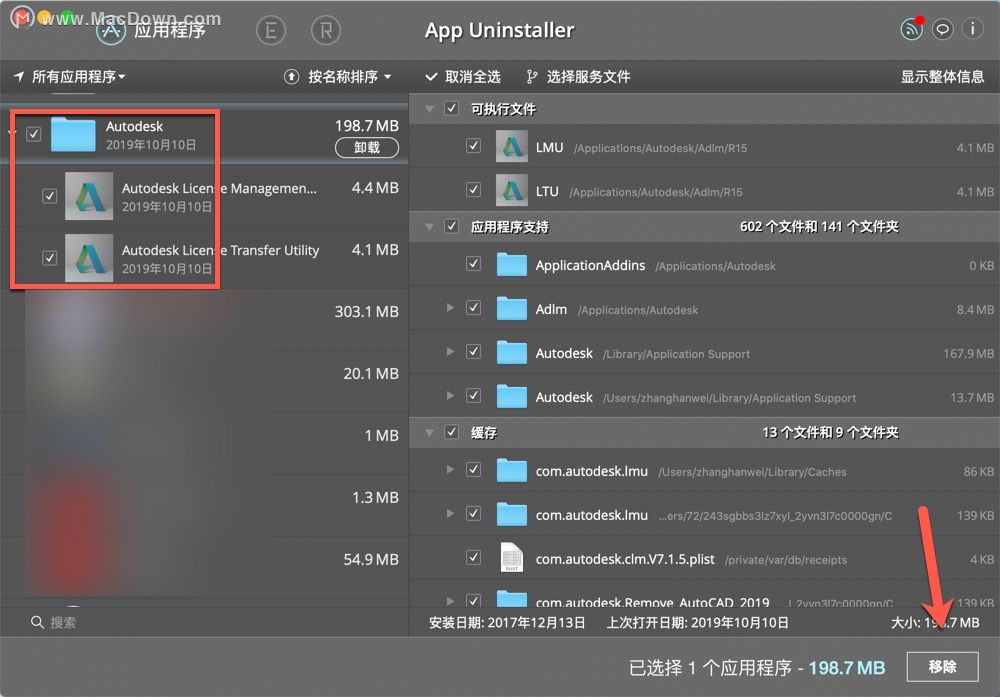Click the com.autodesk.lmu folder icon in Library/Caches

511,471
